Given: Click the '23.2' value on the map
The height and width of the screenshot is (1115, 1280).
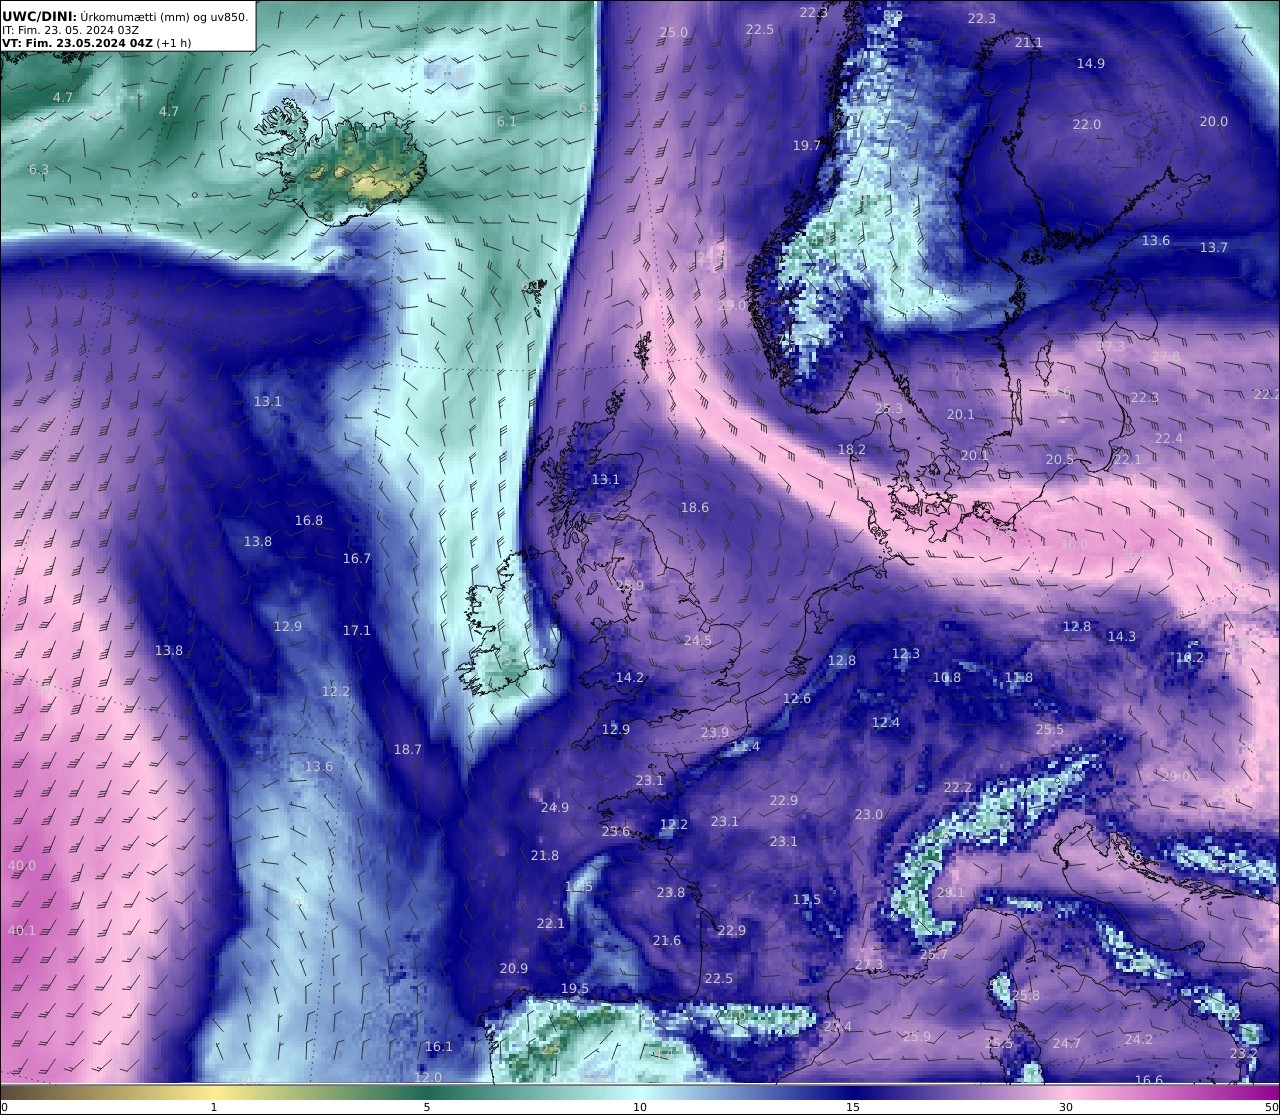Looking at the screenshot, I should pos(1243,1054).
